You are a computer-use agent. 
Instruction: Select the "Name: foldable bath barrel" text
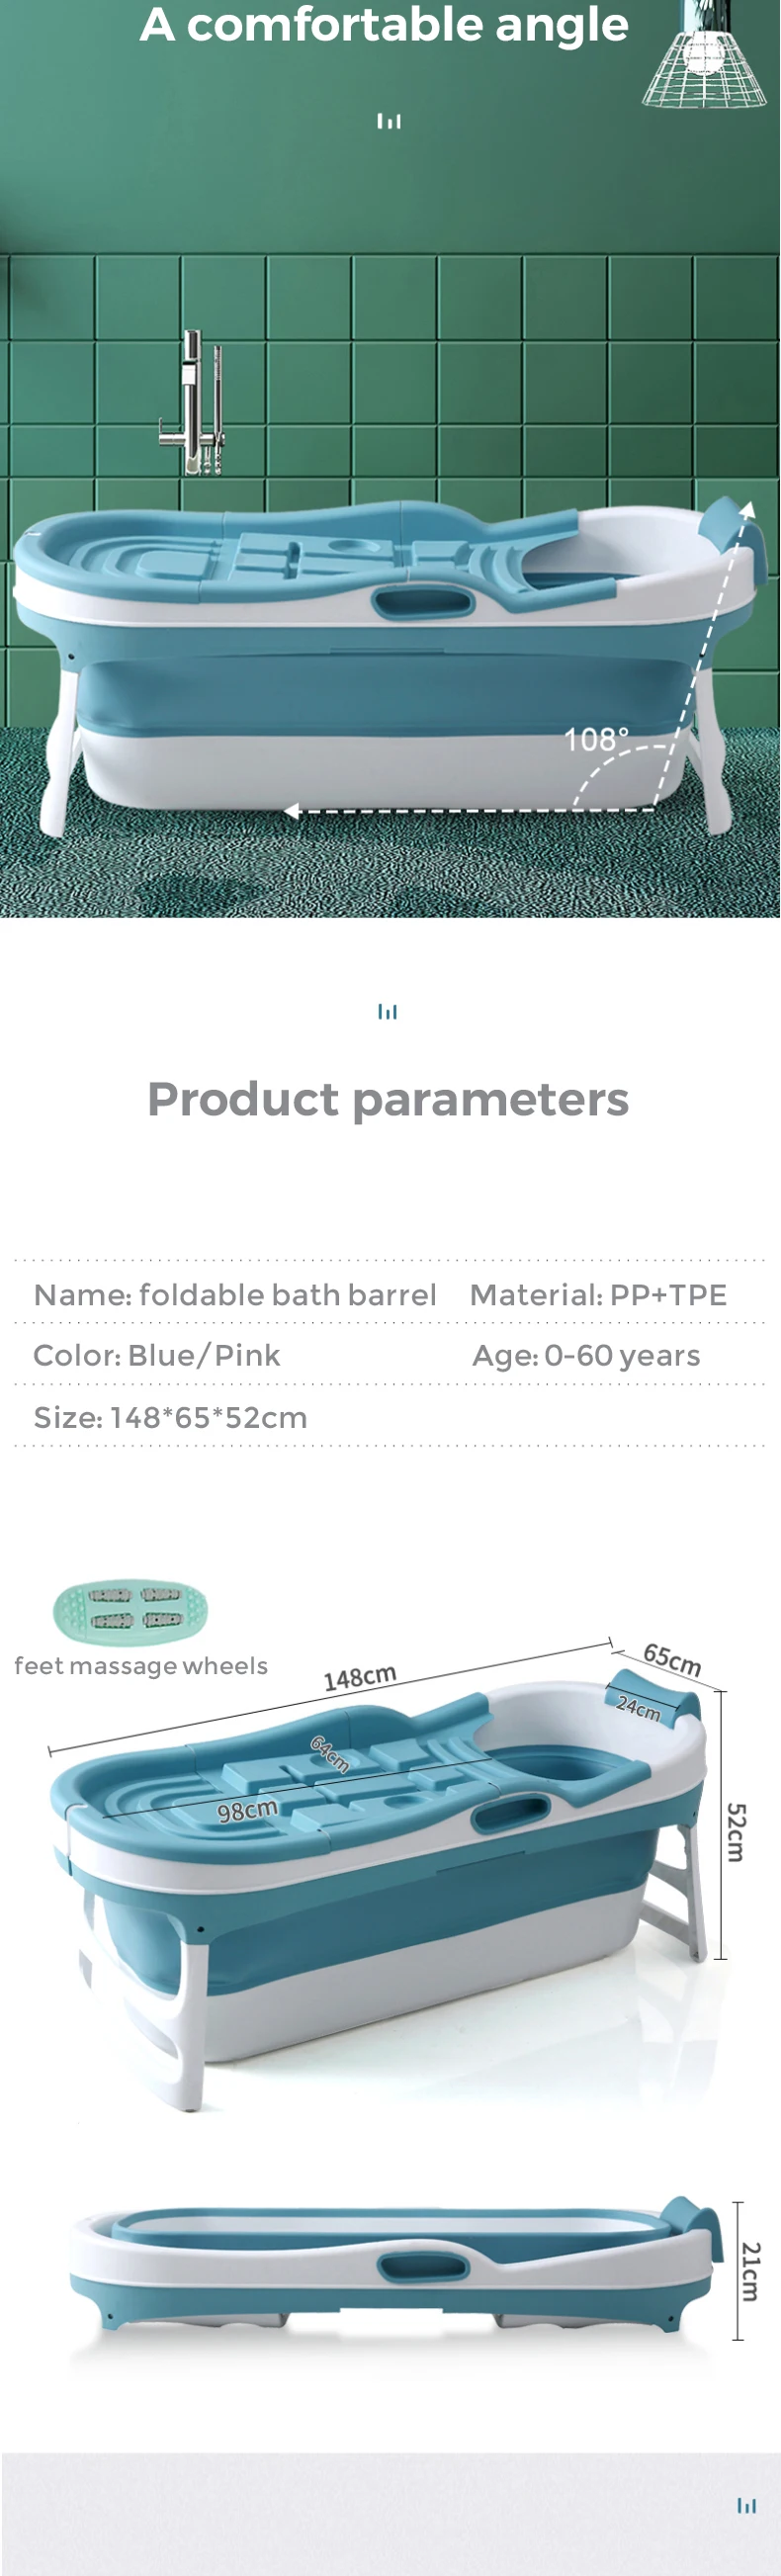pyautogui.click(x=235, y=1295)
